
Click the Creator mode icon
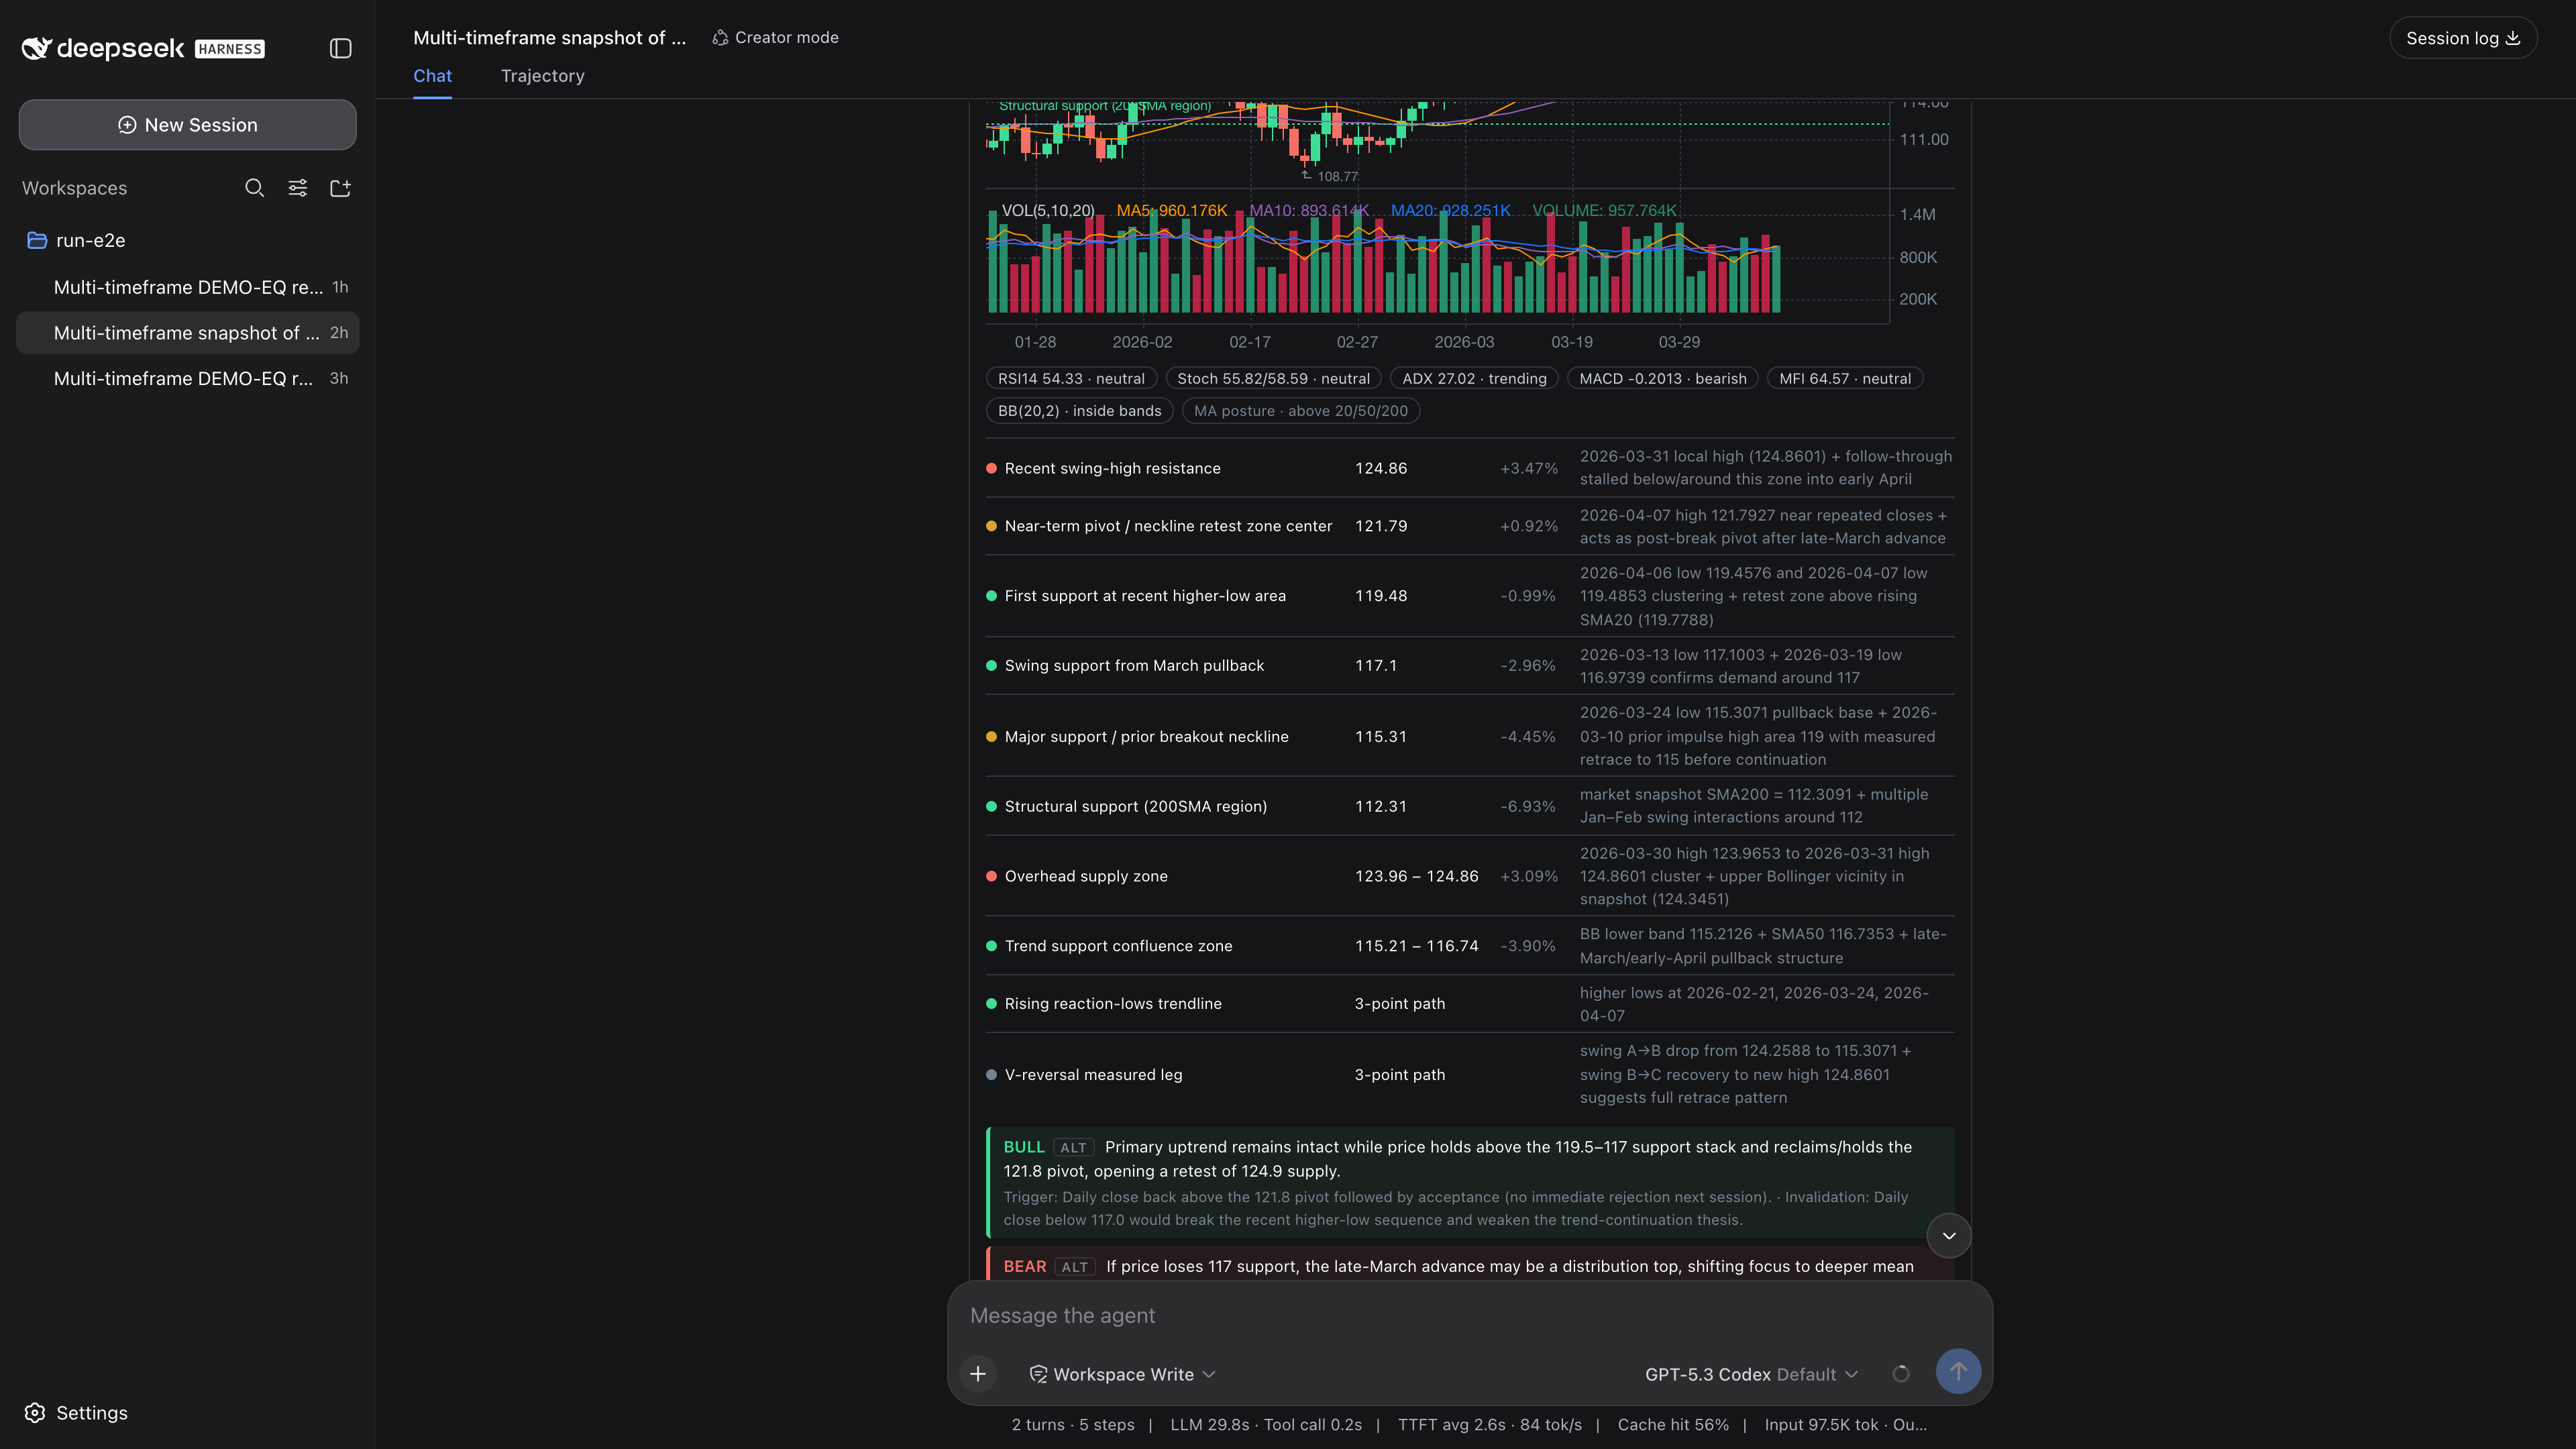(x=720, y=38)
